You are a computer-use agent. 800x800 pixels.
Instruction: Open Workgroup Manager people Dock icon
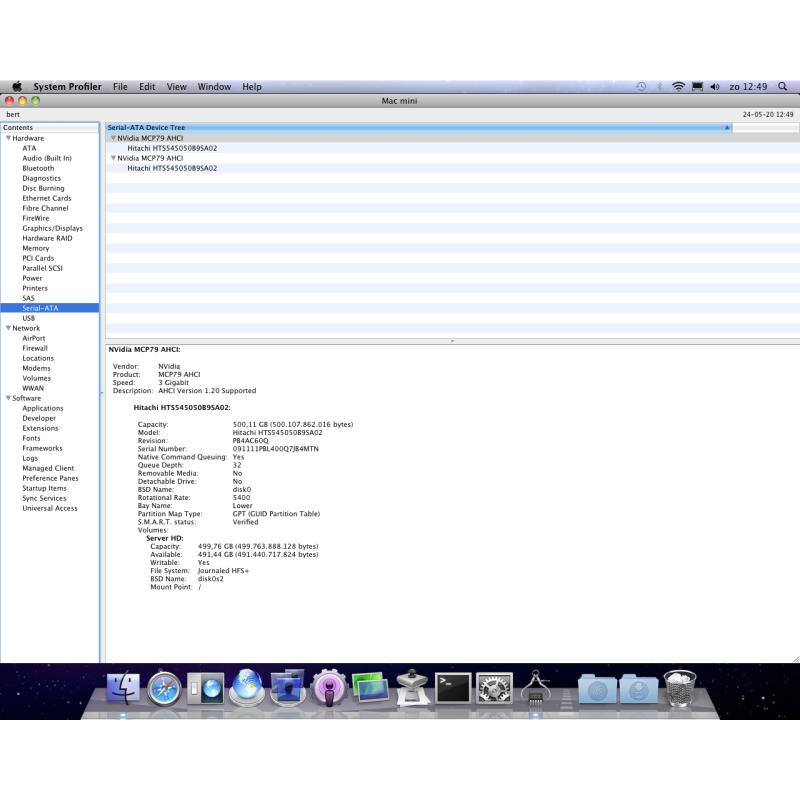pos(288,688)
